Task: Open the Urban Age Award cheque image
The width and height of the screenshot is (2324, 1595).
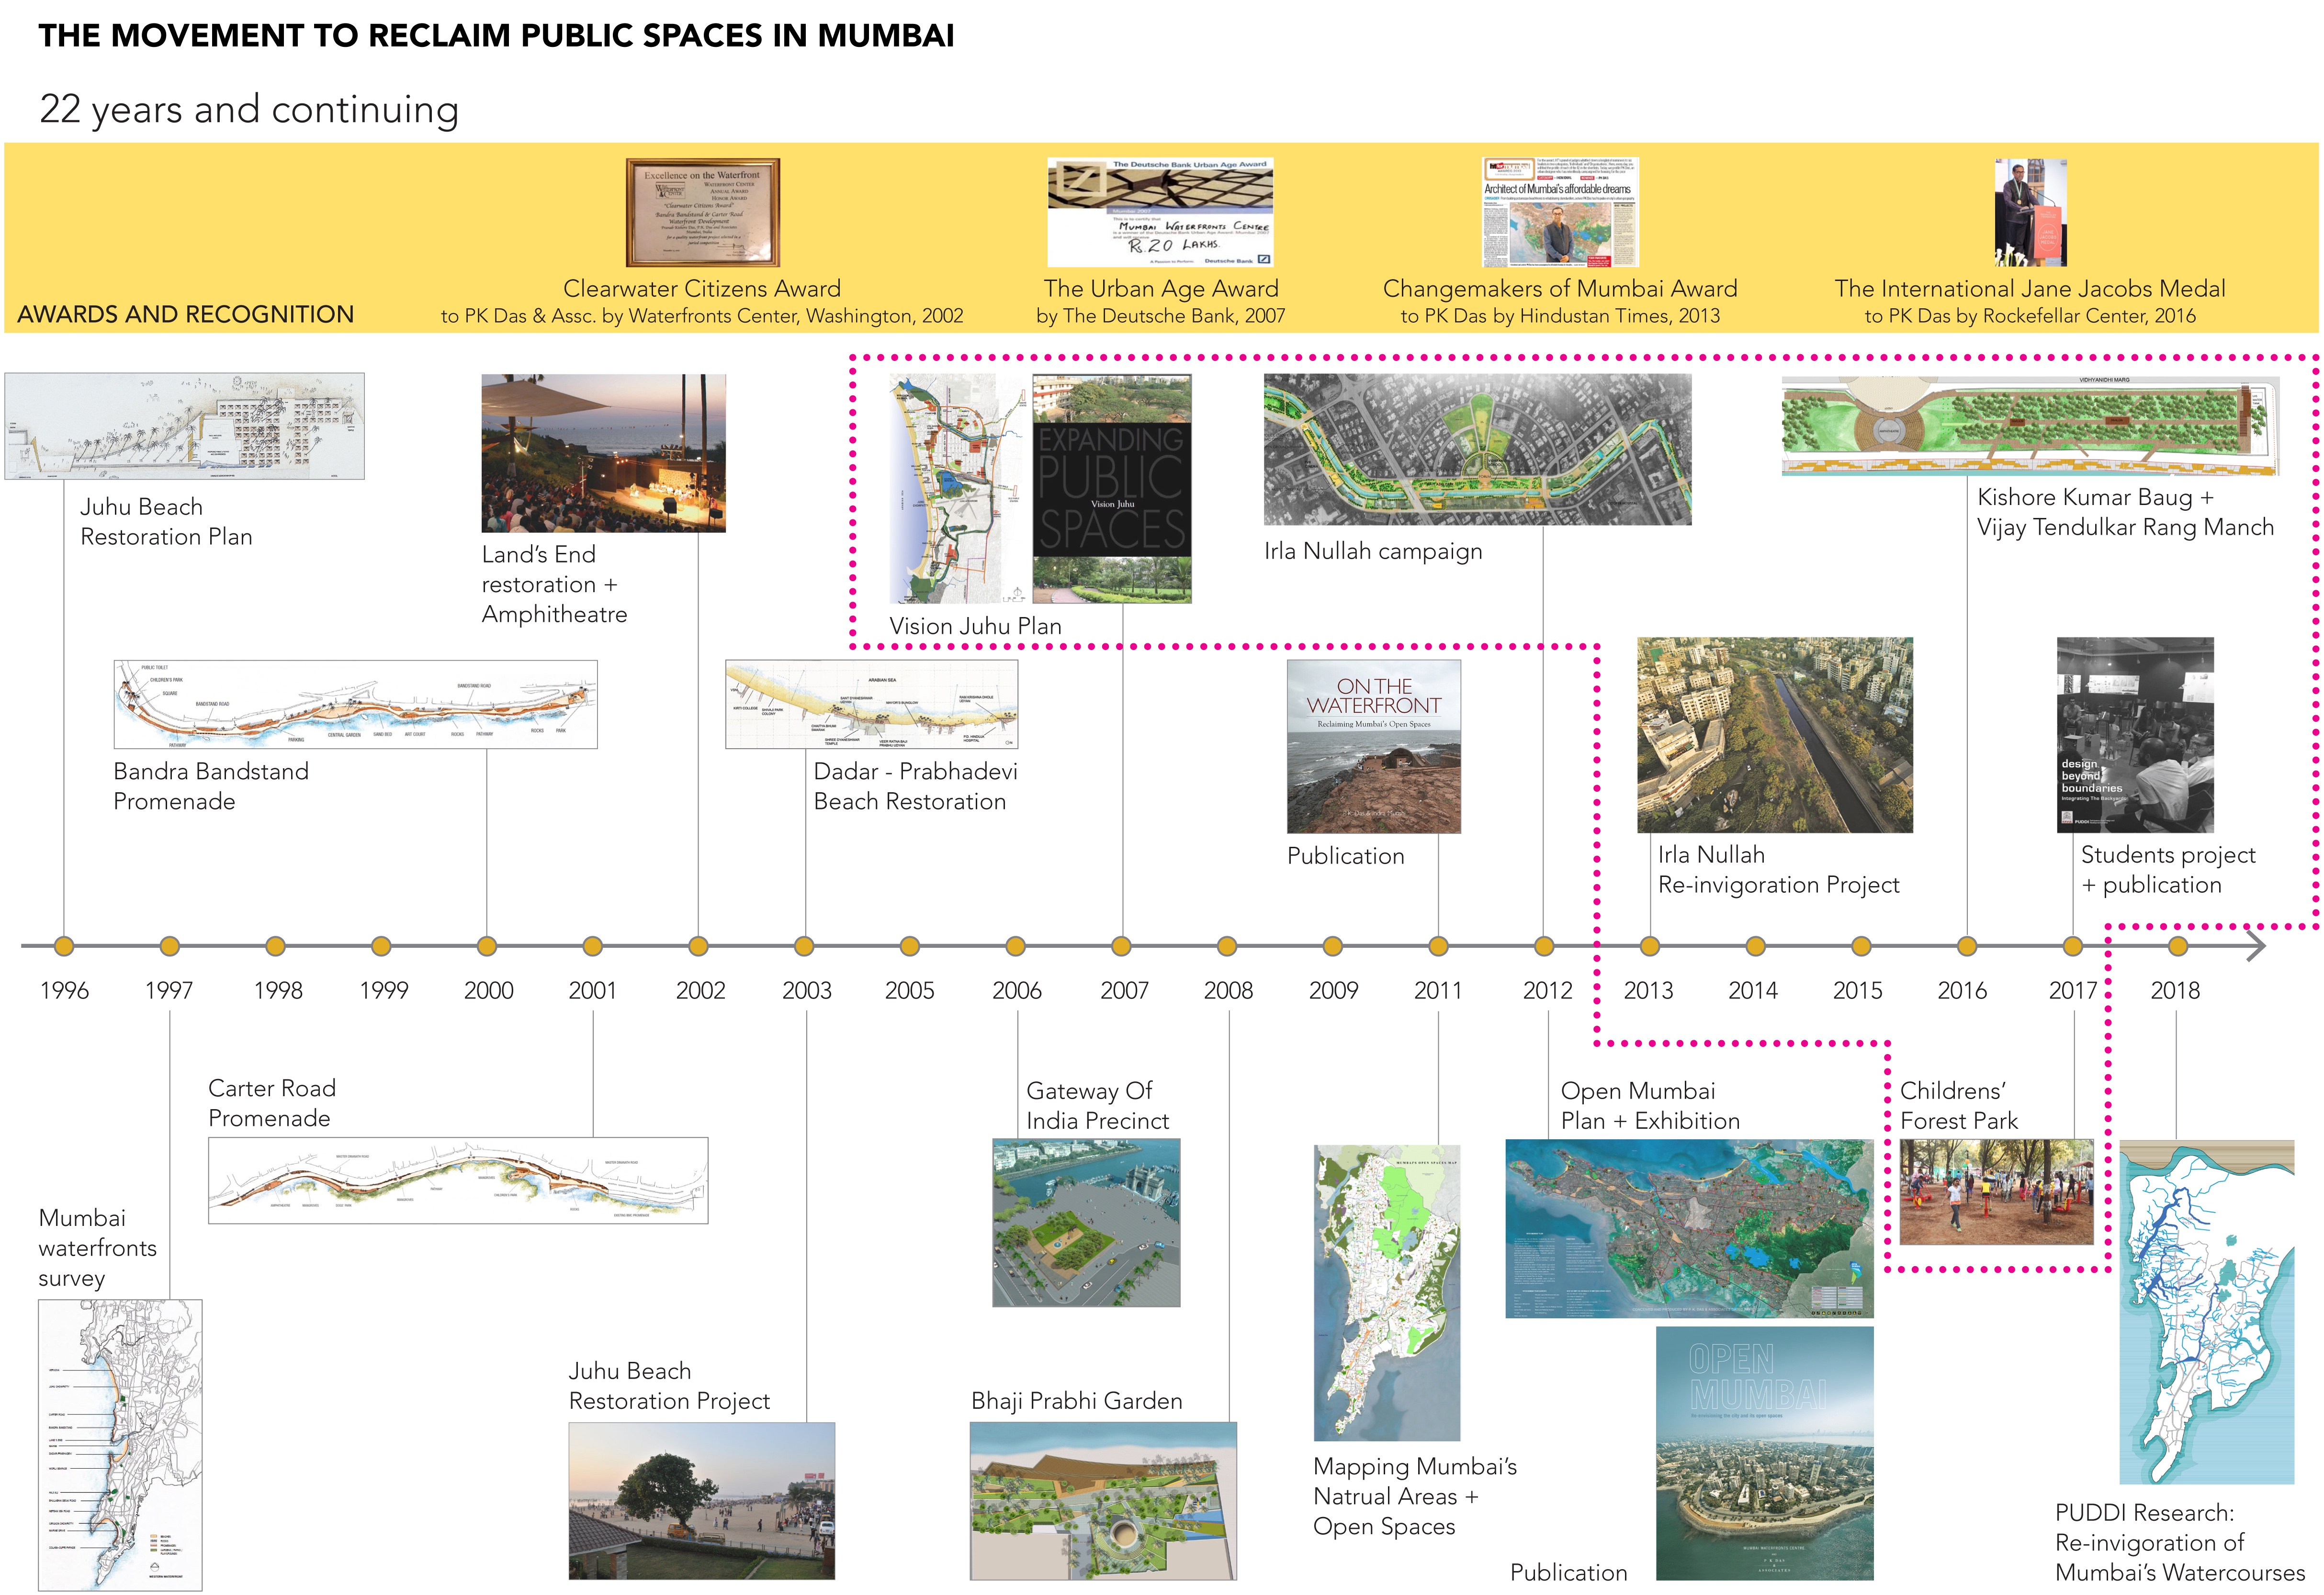Action: (x=1160, y=212)
